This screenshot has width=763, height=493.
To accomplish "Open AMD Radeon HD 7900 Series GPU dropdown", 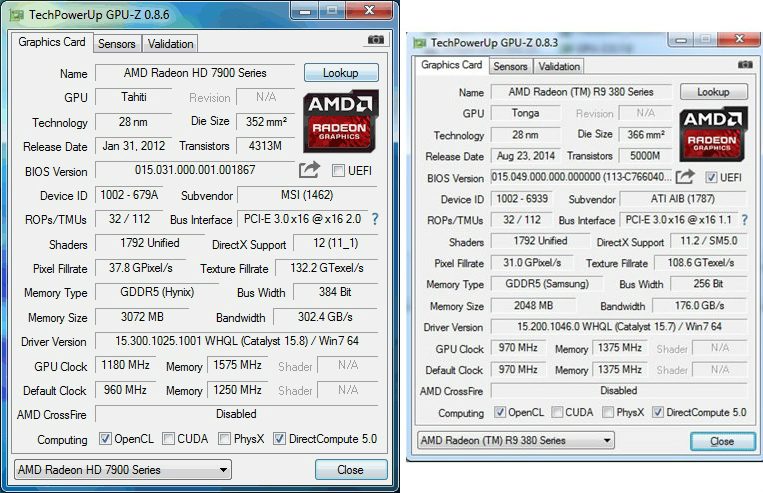I will 123,470.
